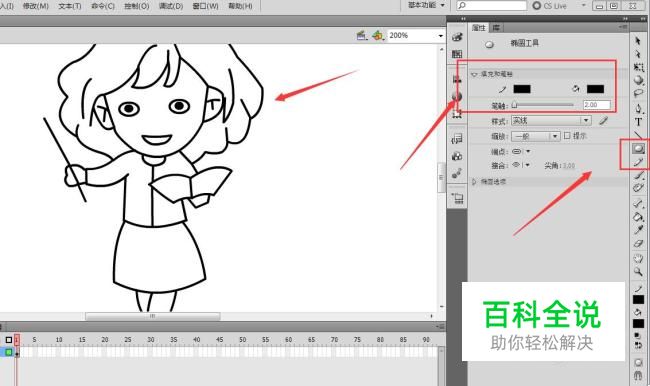The width and height of the screenshot is (650, 386).
Task: Select the Subselection tool
Action: click(638, 54)
